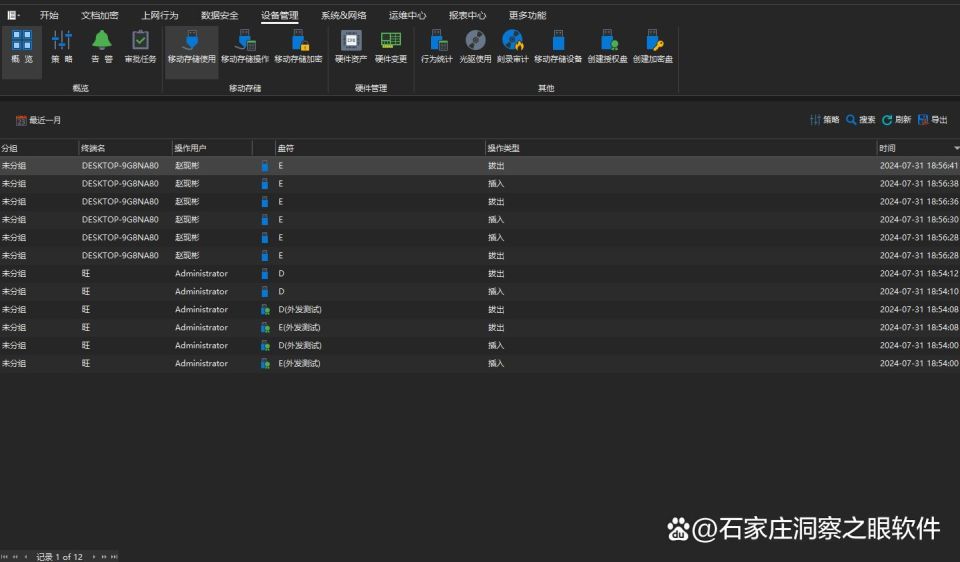960x562 pixels.
Task: Click the 导出 export button
Action: [x=932, y=119]
